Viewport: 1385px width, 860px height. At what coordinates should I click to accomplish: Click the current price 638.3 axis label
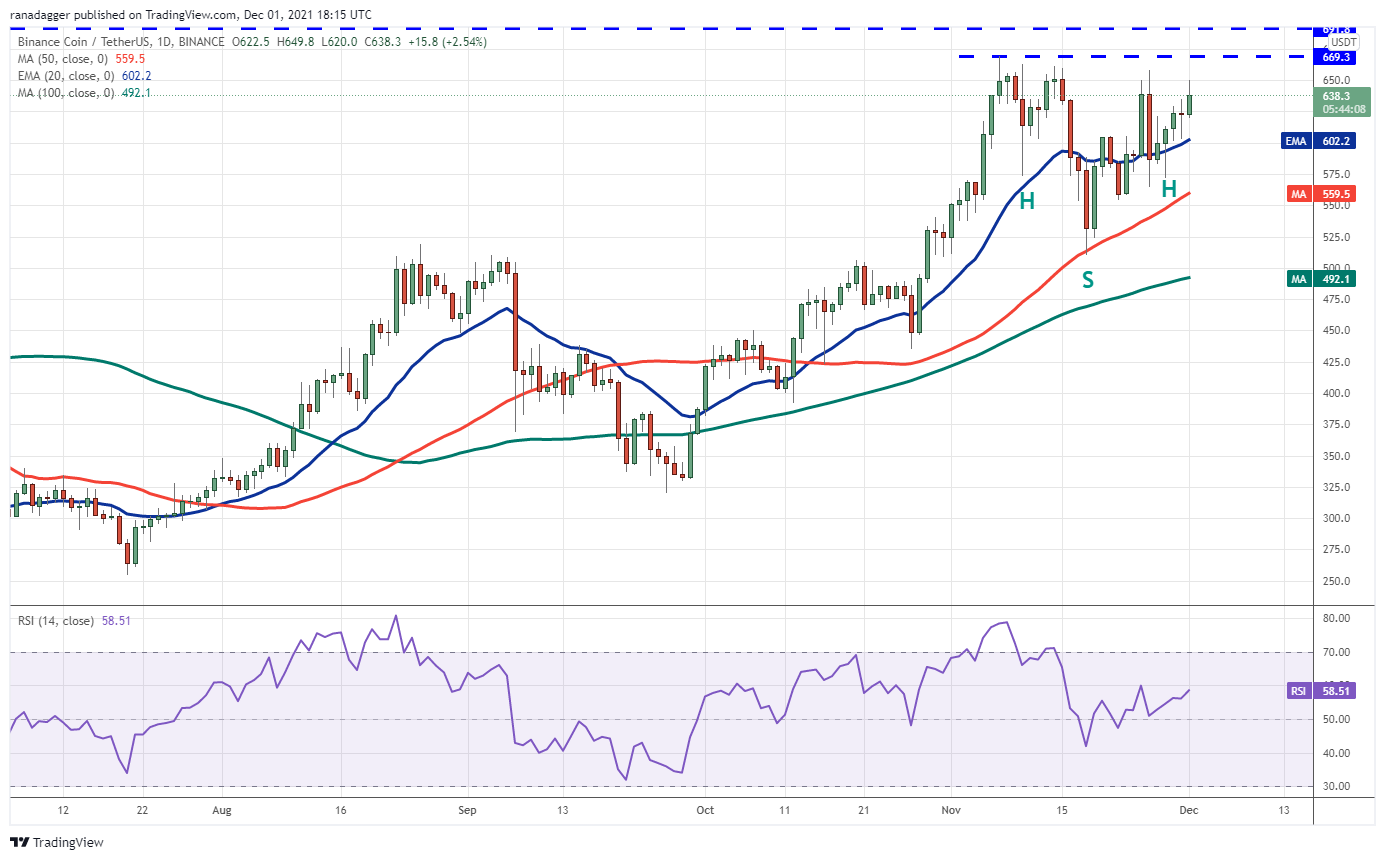tap(1337, 97)
